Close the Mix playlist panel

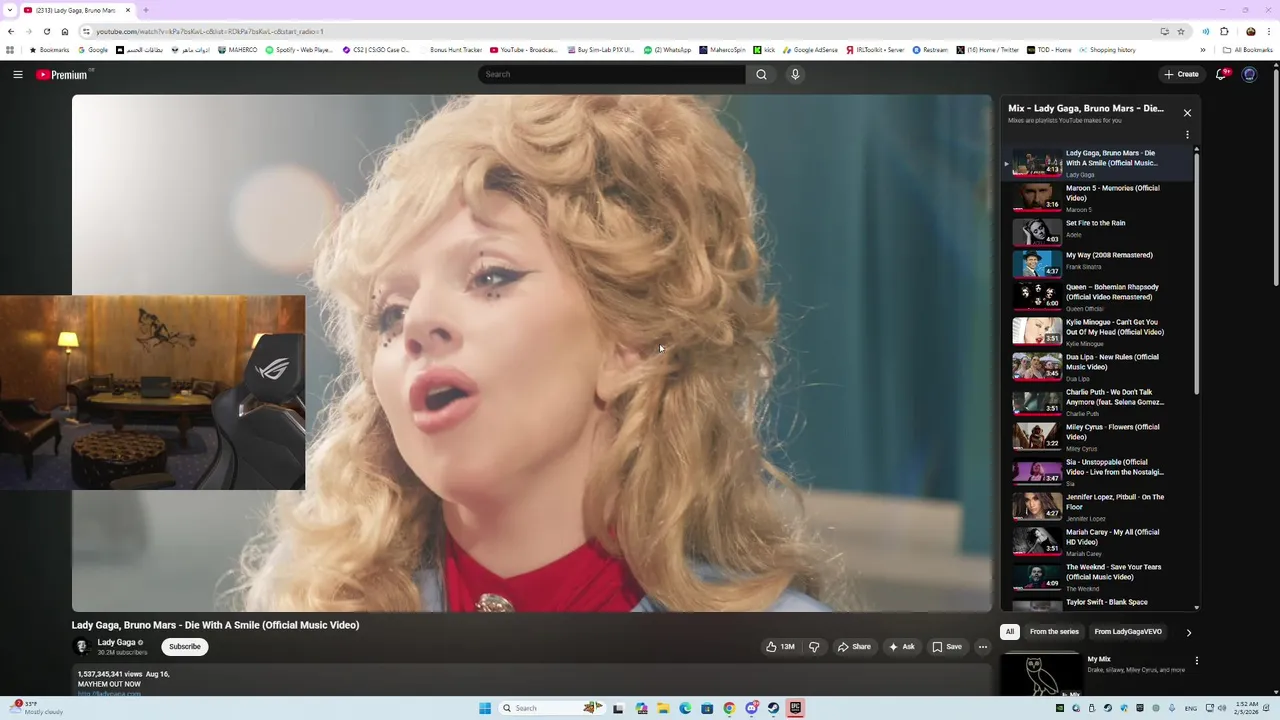[x=1187, y=113]
